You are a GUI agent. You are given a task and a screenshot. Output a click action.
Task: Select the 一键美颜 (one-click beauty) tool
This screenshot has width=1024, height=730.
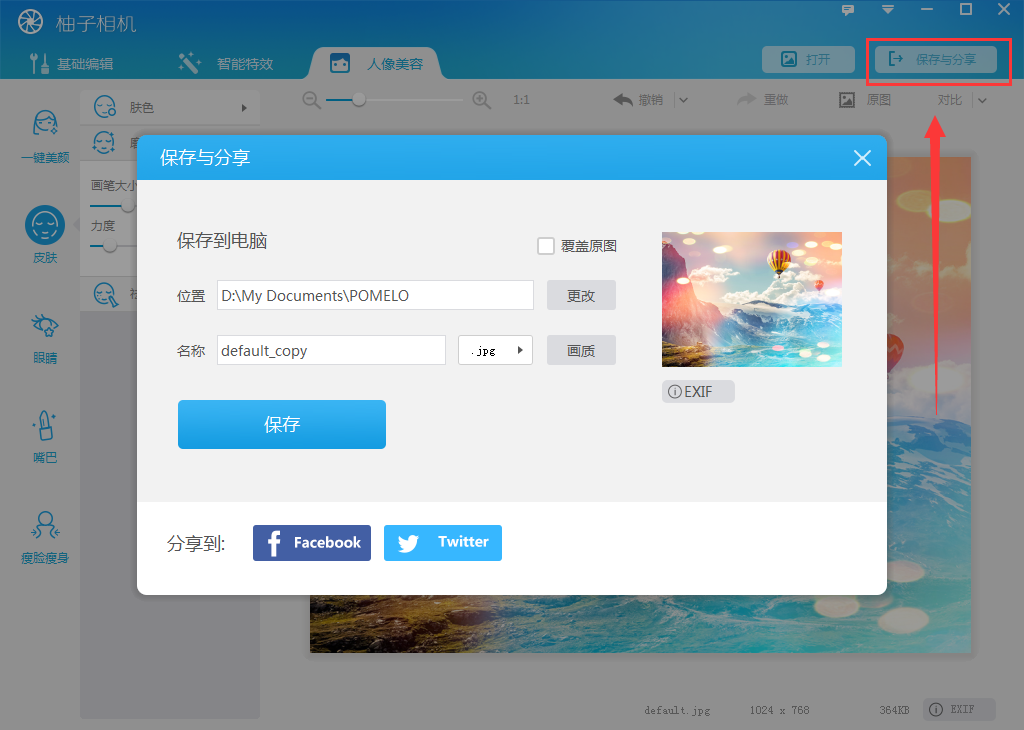43,133
